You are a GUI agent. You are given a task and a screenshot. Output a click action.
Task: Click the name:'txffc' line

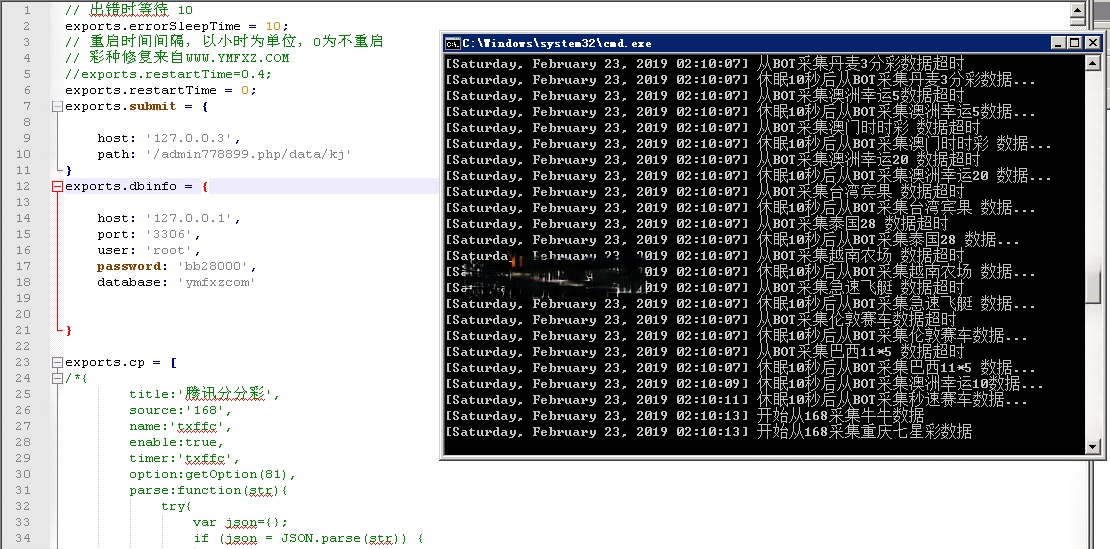(180, 427)
